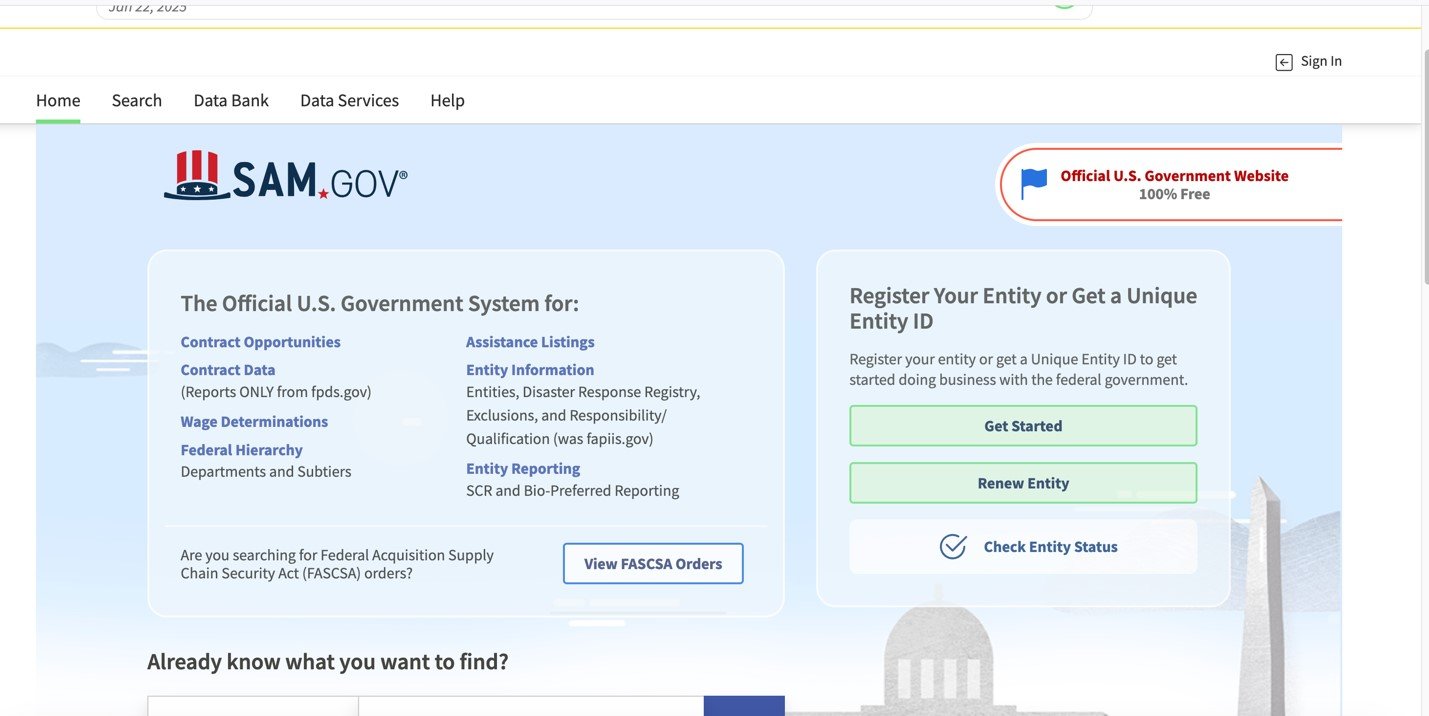Click the 'Already know what you want to find?' heading
The image size is (1429, 716).
coord(328,662)
